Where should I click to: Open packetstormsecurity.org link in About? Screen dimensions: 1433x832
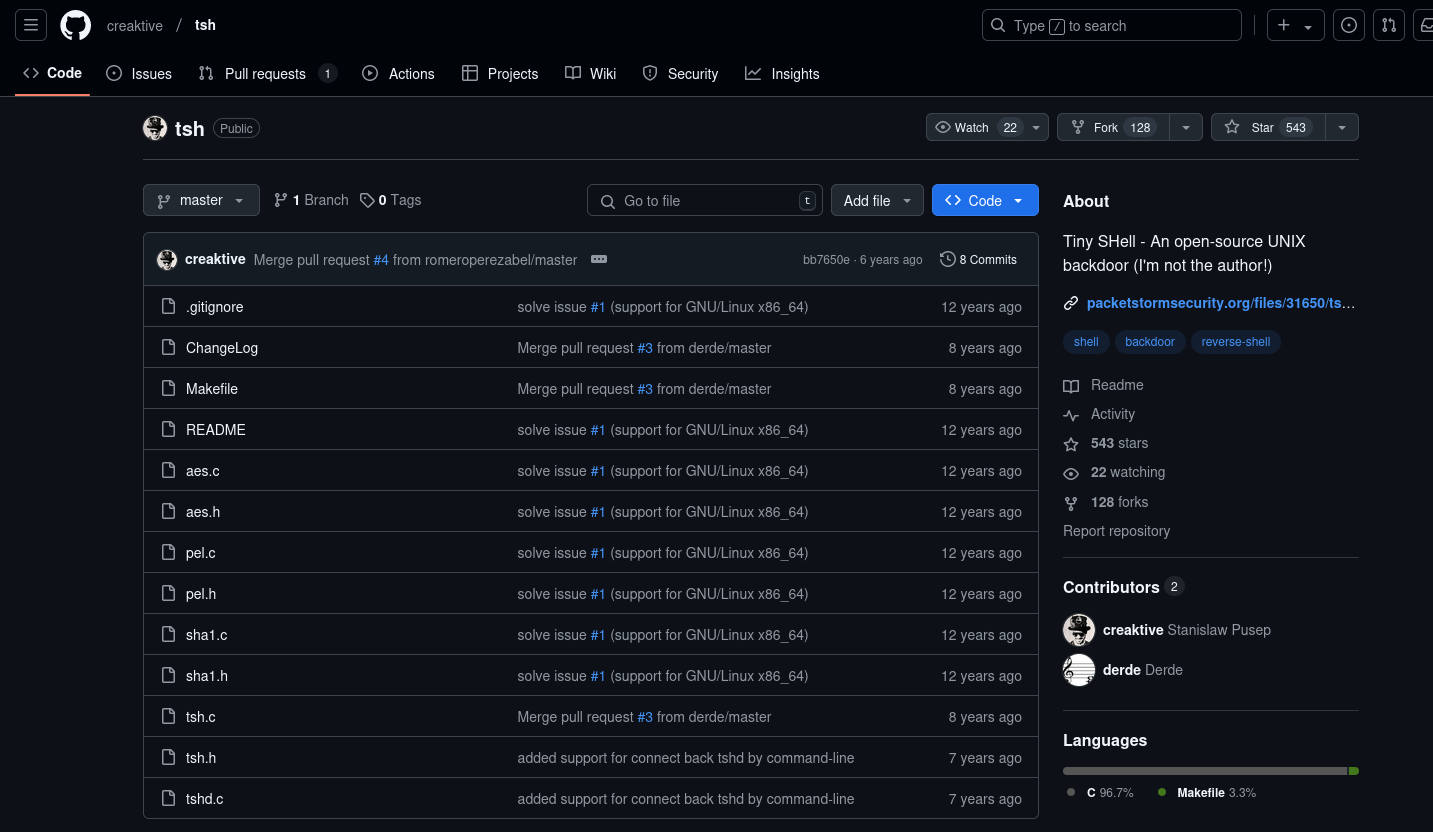(x=1221, y=303)
